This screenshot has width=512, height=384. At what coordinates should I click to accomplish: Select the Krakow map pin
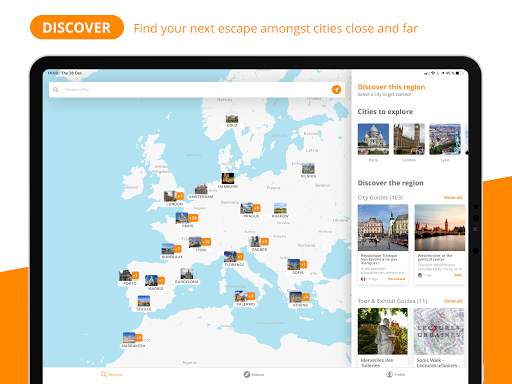(280, 210)
